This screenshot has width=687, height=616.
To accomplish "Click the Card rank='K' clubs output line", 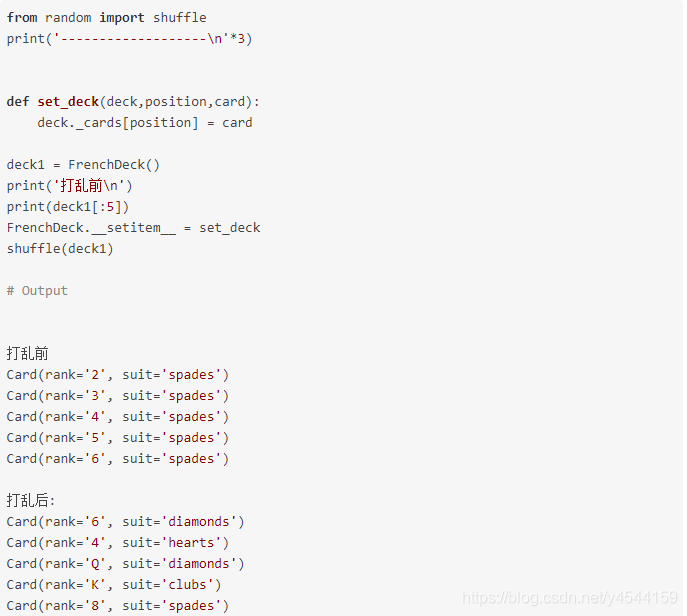I will (x=113, y=584).
